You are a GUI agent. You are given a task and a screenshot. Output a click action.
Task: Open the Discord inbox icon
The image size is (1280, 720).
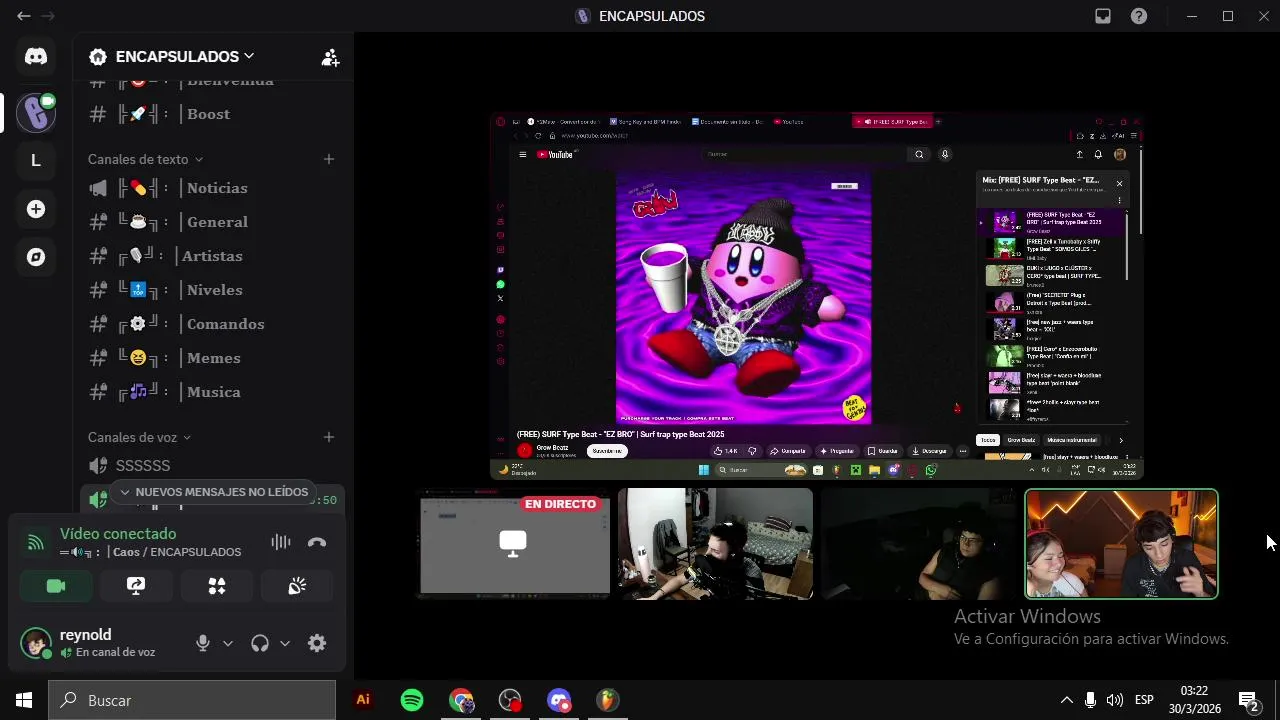pos(1102,16)
